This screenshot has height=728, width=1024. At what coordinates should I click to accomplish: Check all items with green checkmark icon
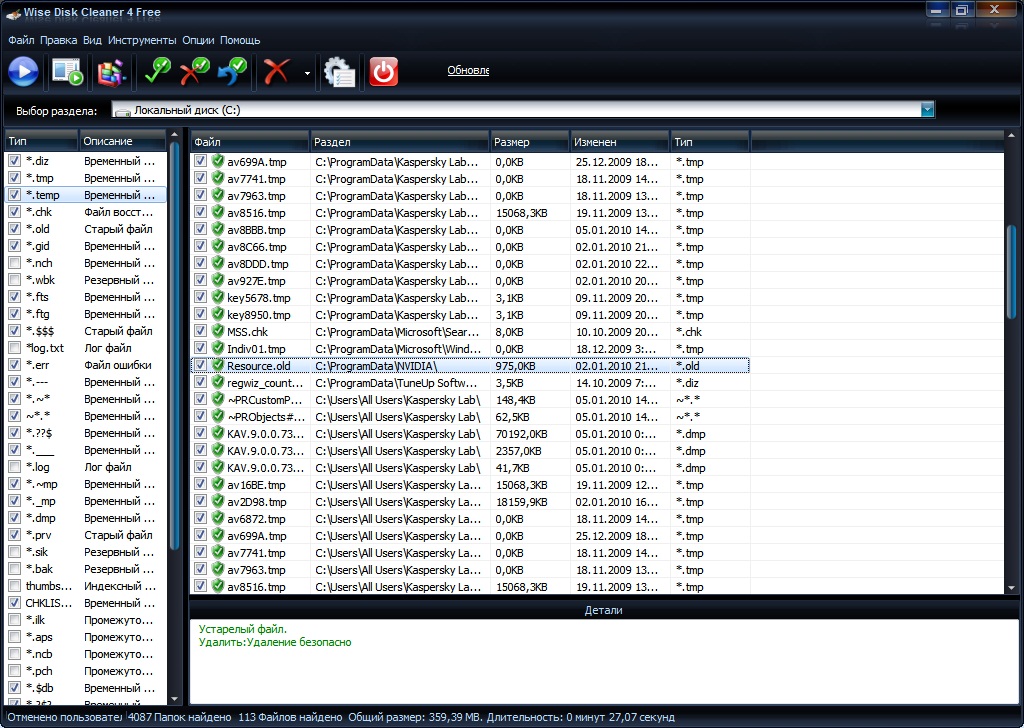(x=157, y=71)
